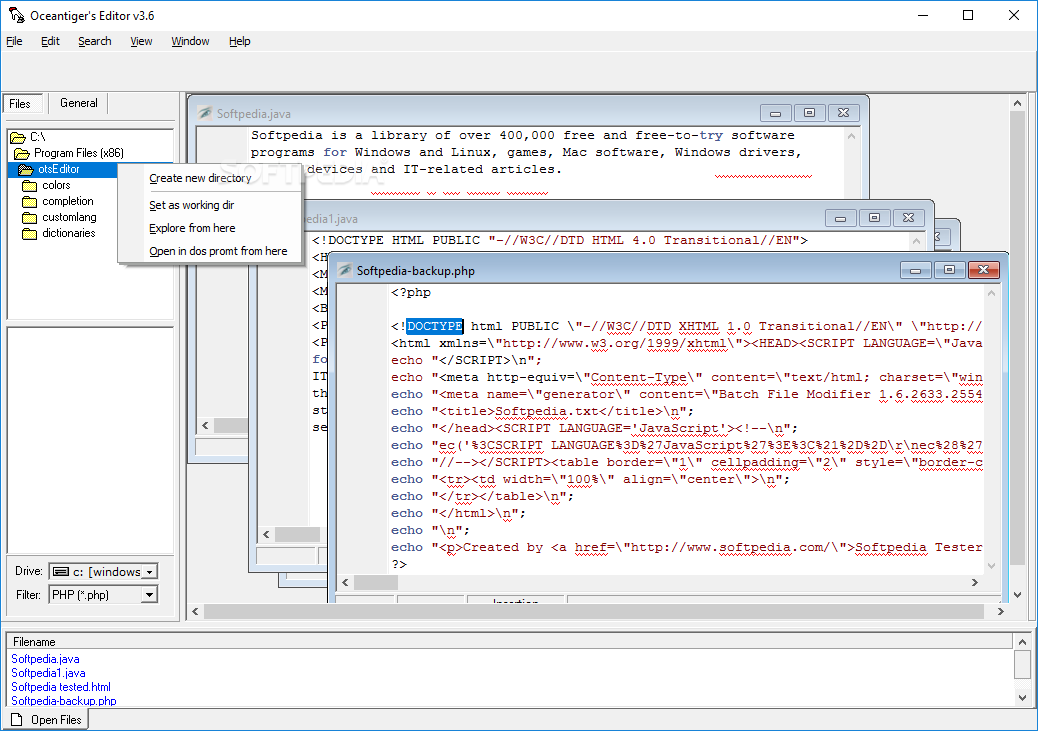The image size is (1038, 731).
Task: Open Softpedia tested.html from file list
Action: coord(60,687)
